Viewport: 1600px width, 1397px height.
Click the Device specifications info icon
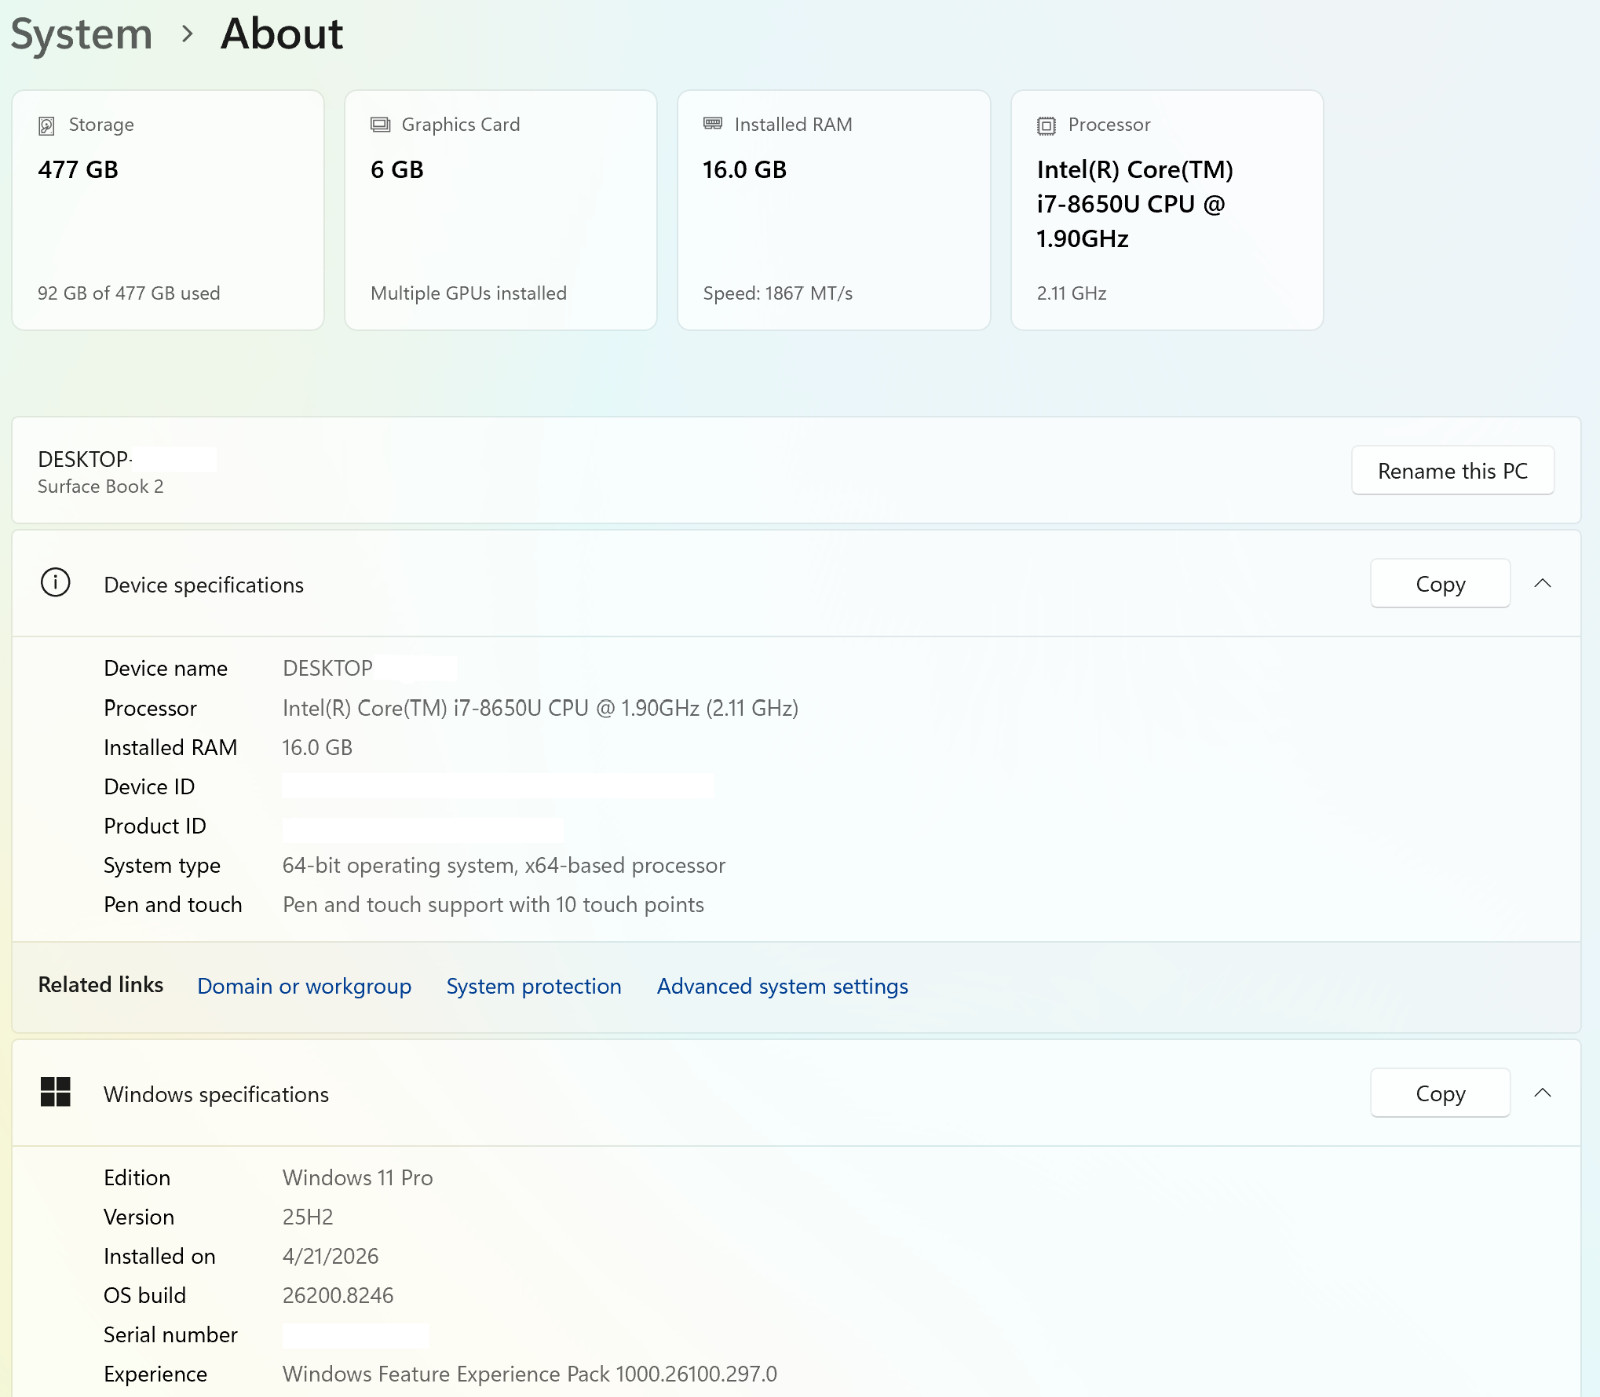[x=55, y=582]
